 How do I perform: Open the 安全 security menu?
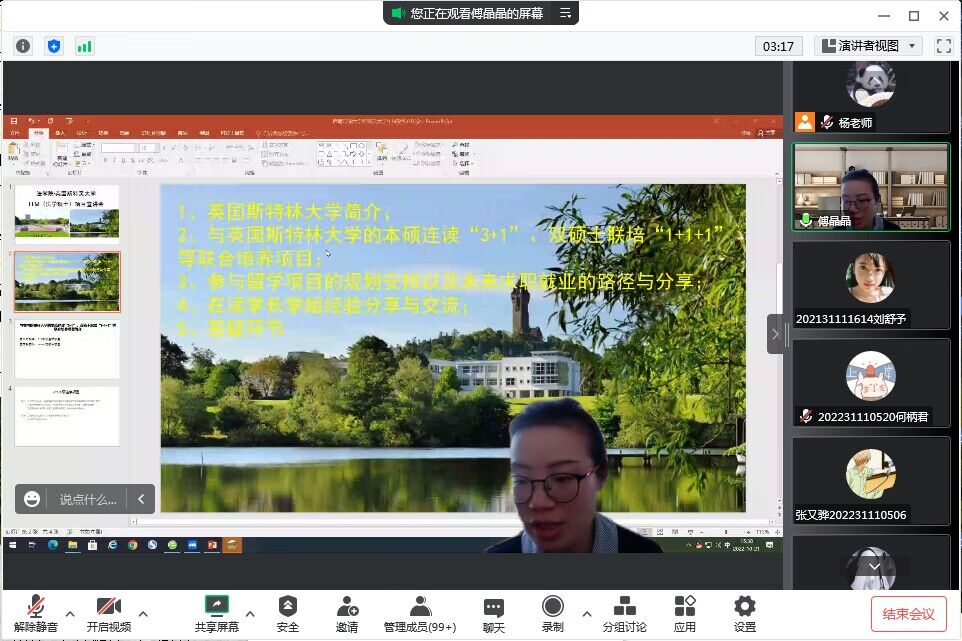(x=288, y=613)
